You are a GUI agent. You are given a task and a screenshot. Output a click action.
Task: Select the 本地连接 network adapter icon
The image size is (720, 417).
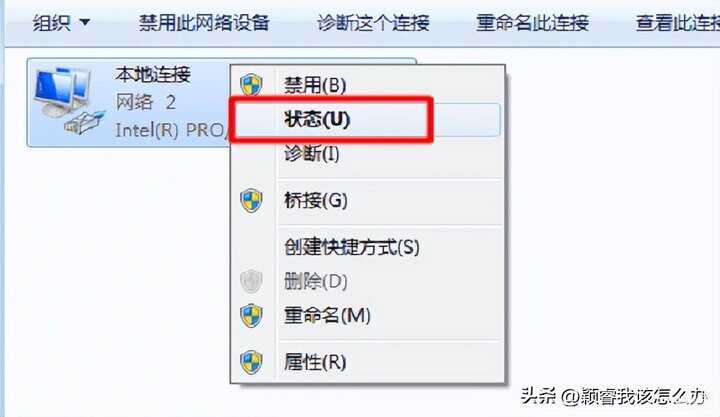[68, 101]
